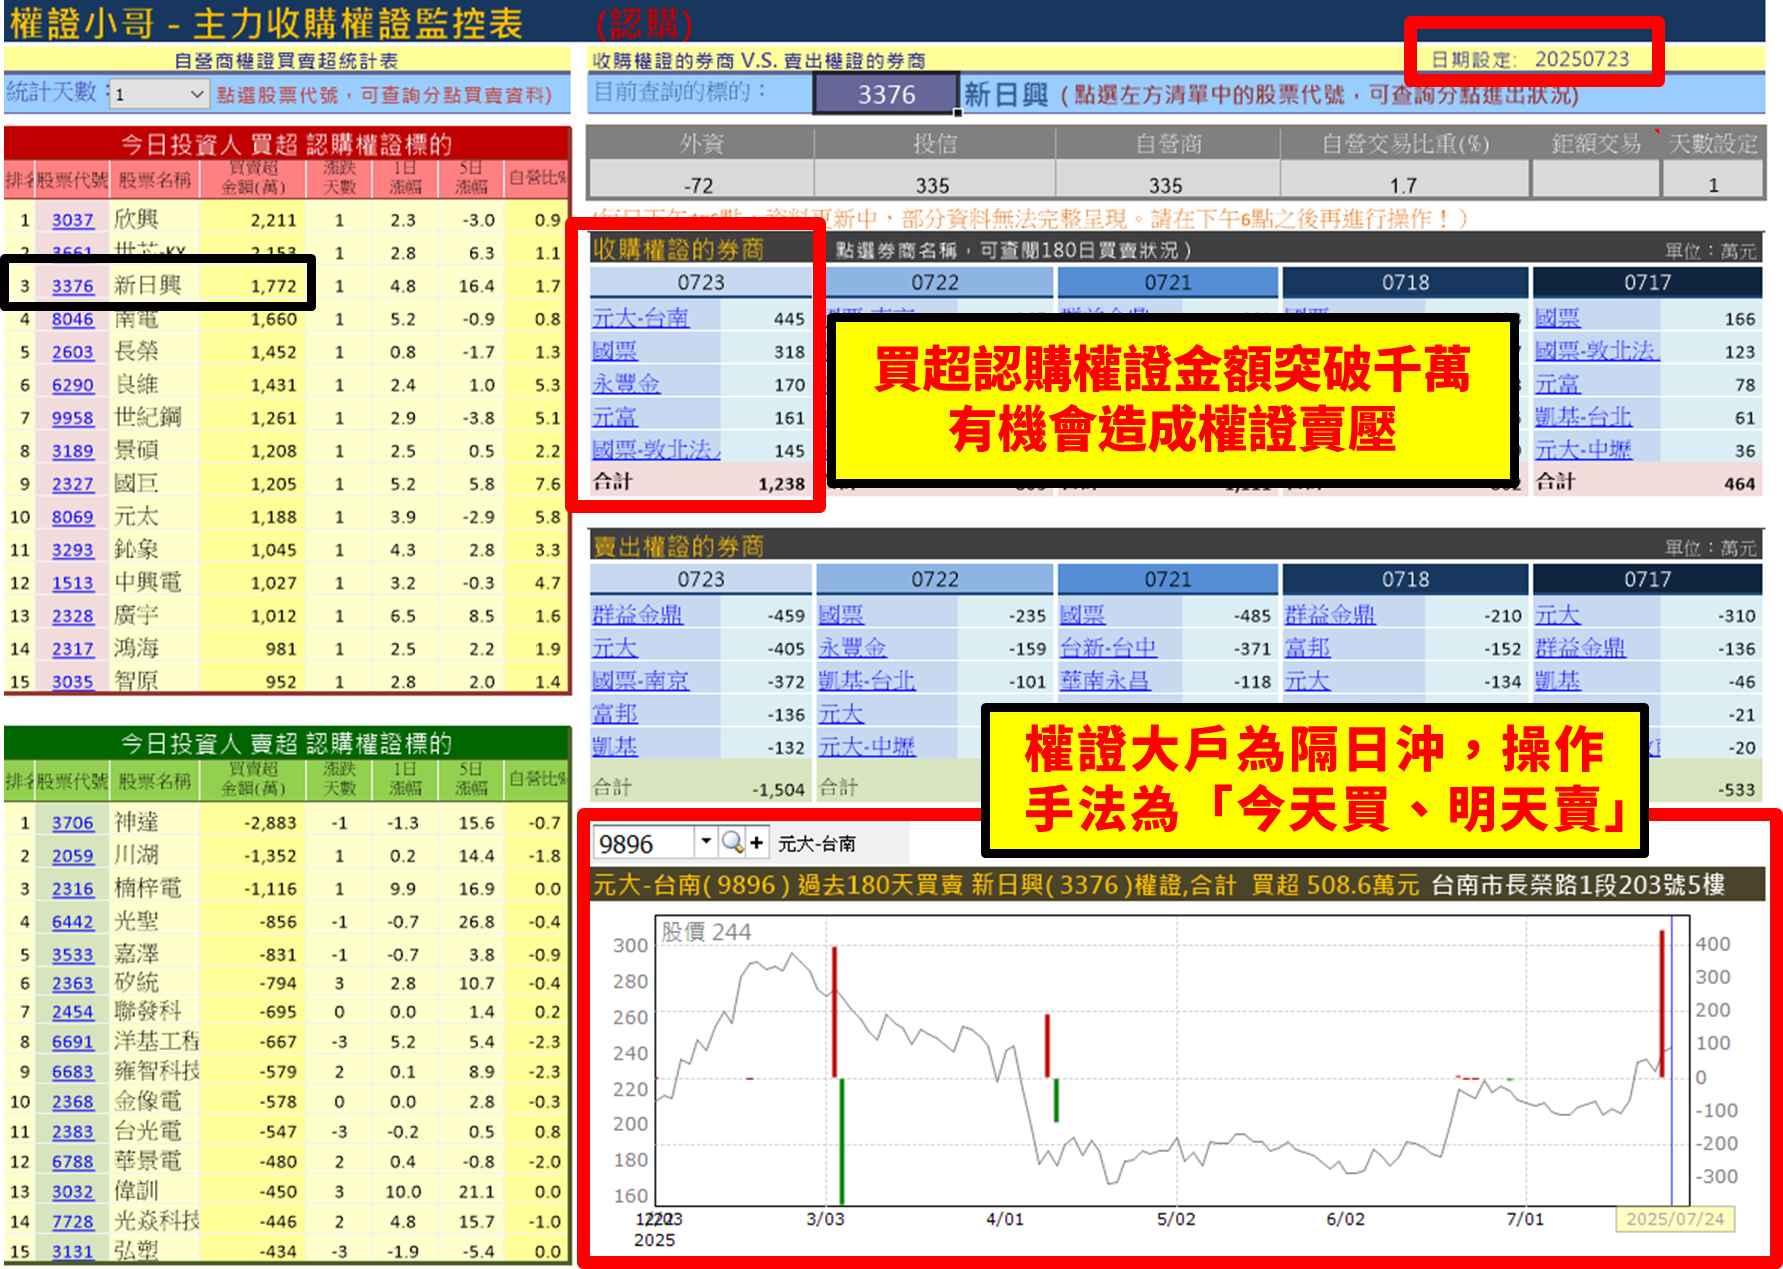Viewport: 1783px width, 1269px height.
Task: Open stock code 8069 元太
Action: (x=73, y=517)
